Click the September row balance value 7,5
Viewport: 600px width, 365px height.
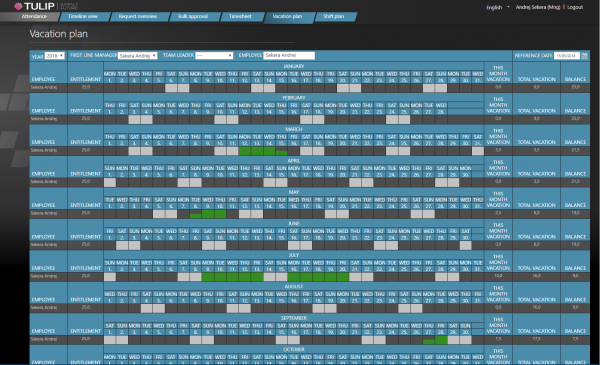coord(575,339)
